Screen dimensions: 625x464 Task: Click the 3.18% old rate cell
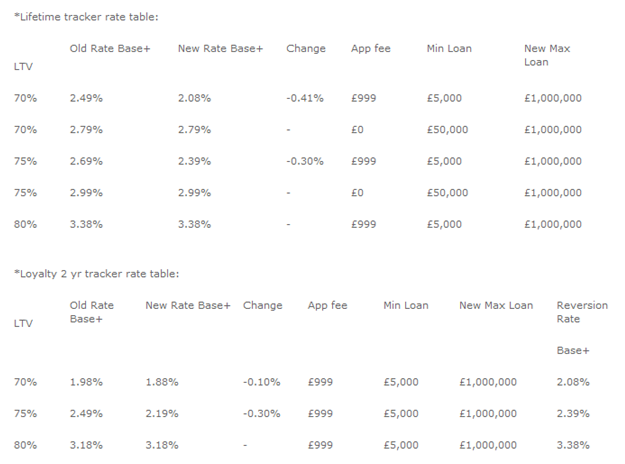85,445
